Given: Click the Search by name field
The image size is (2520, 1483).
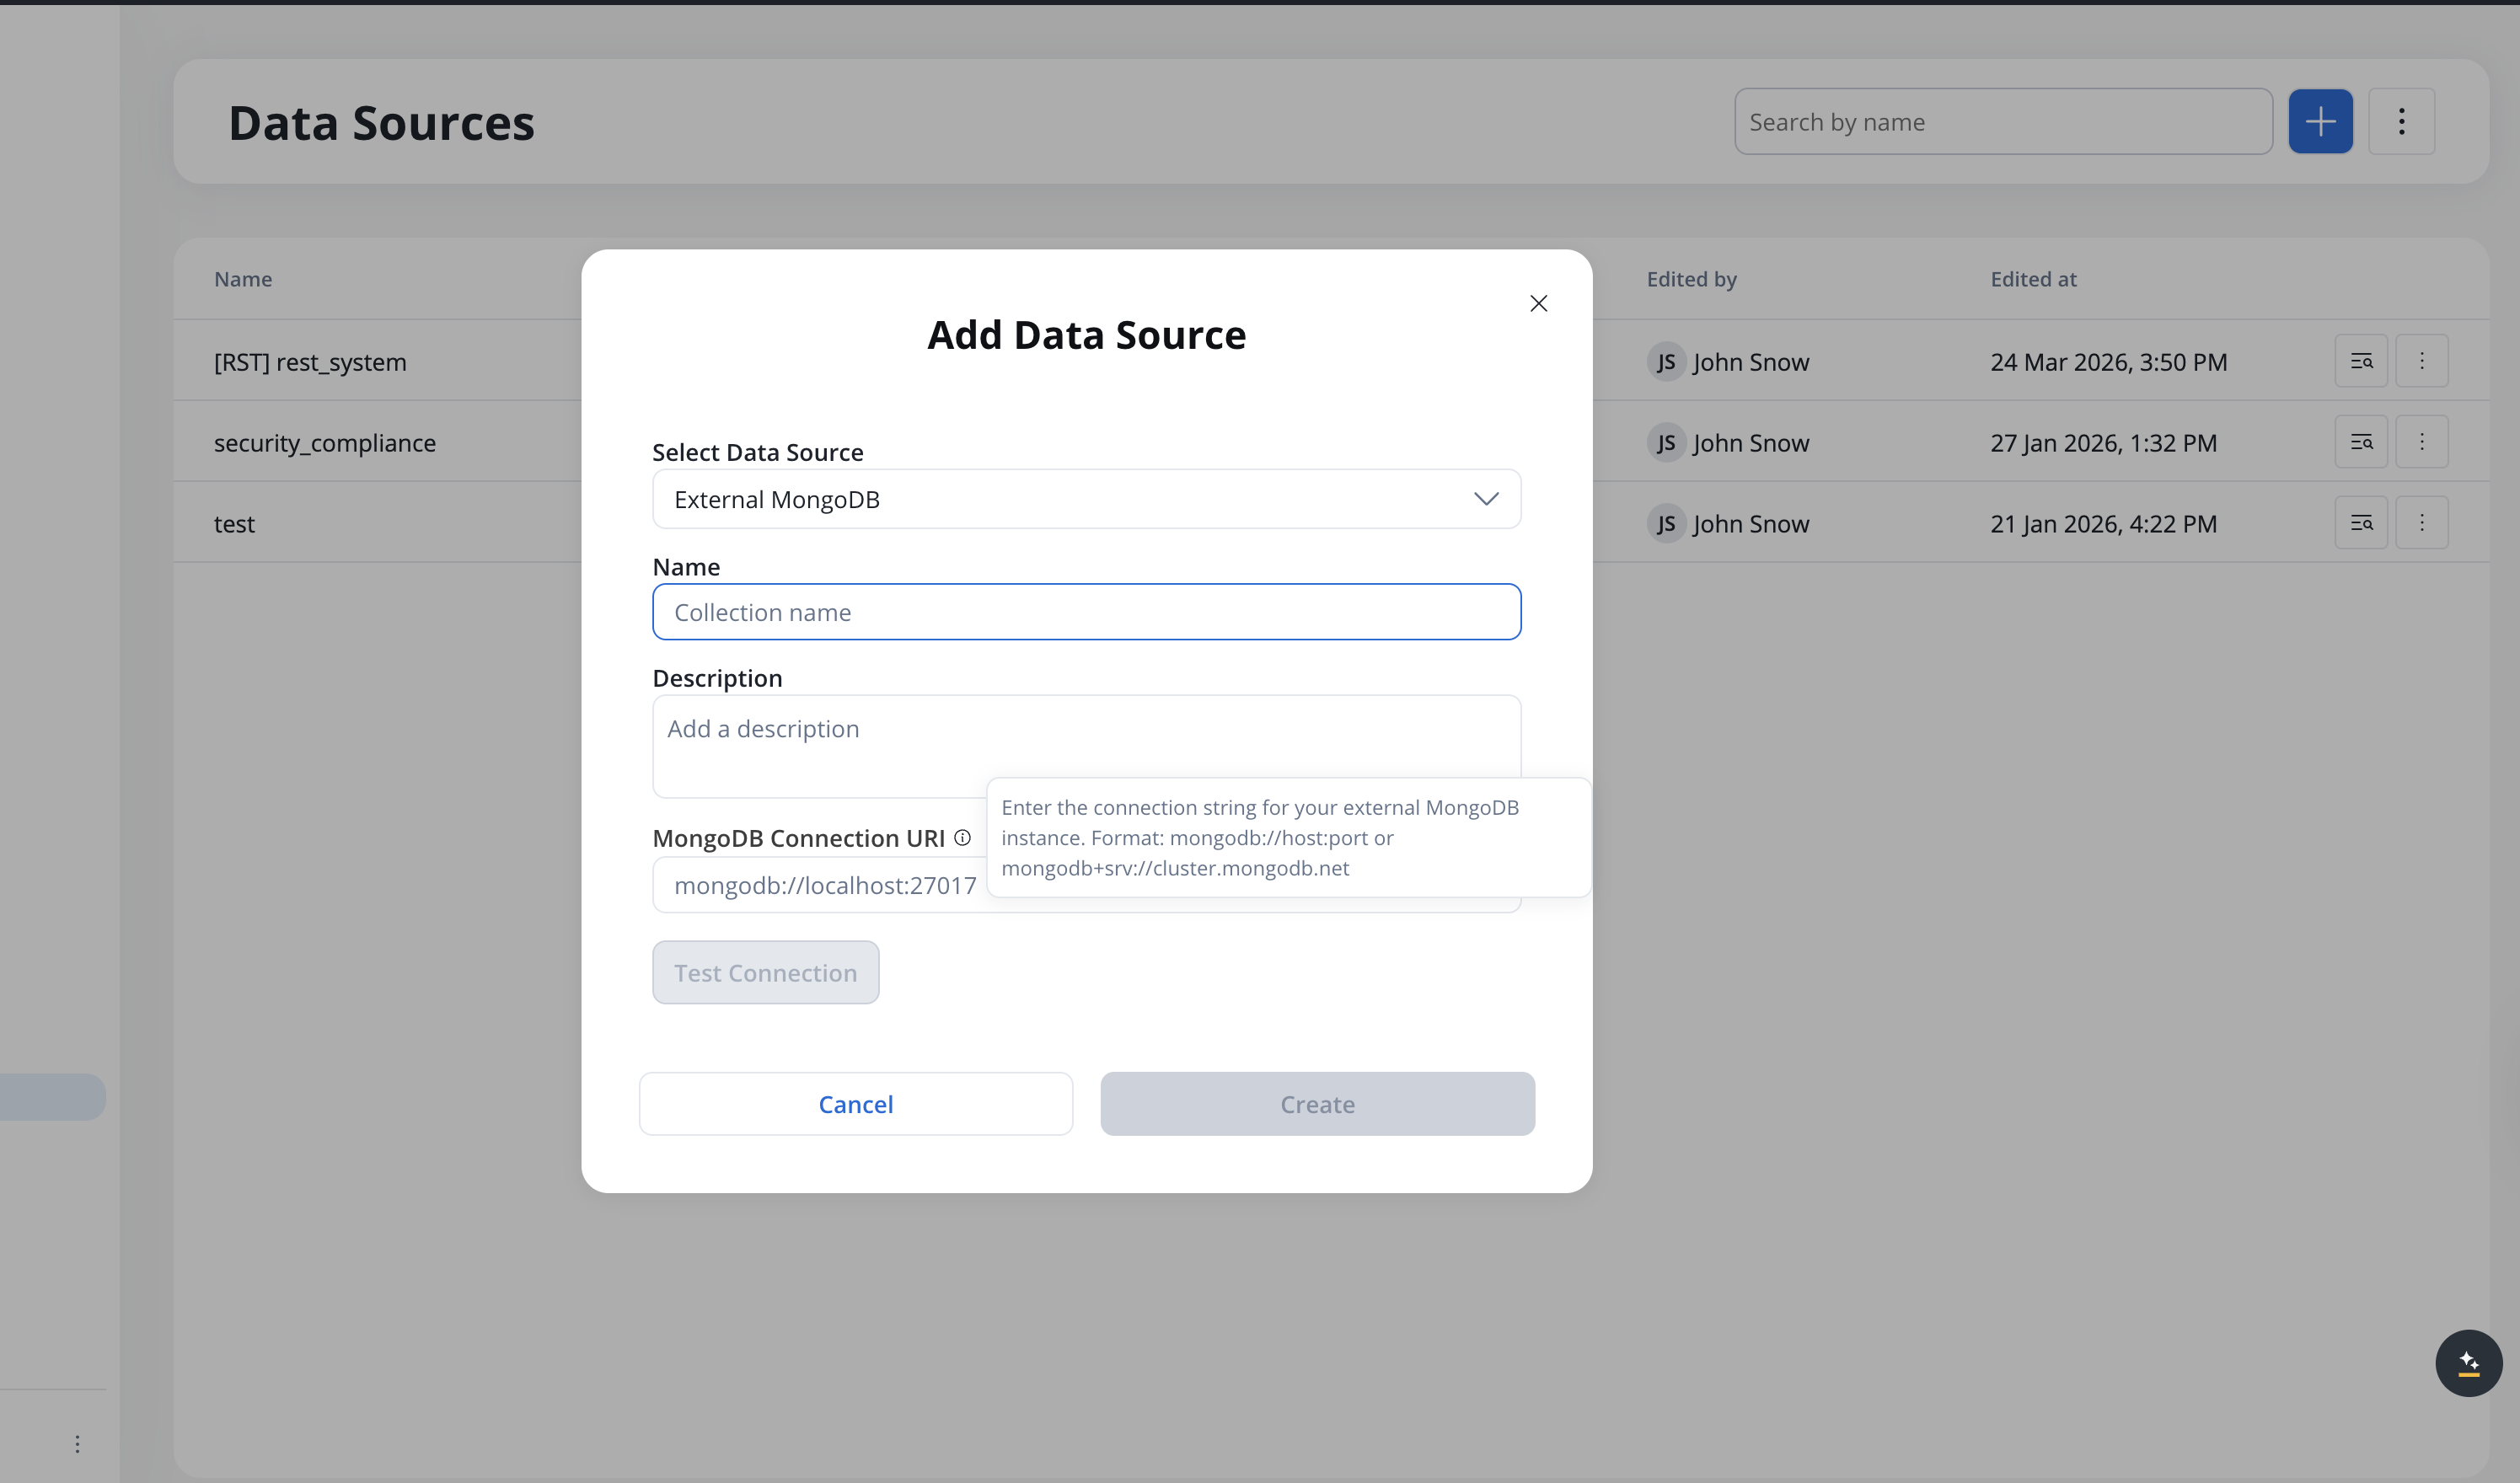Looking at the screenshot, I should pyautogui.click(x=2003, y=122).
